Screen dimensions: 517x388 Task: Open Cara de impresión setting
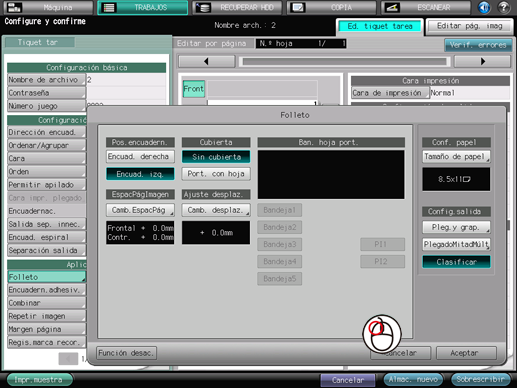coord(390,93)
